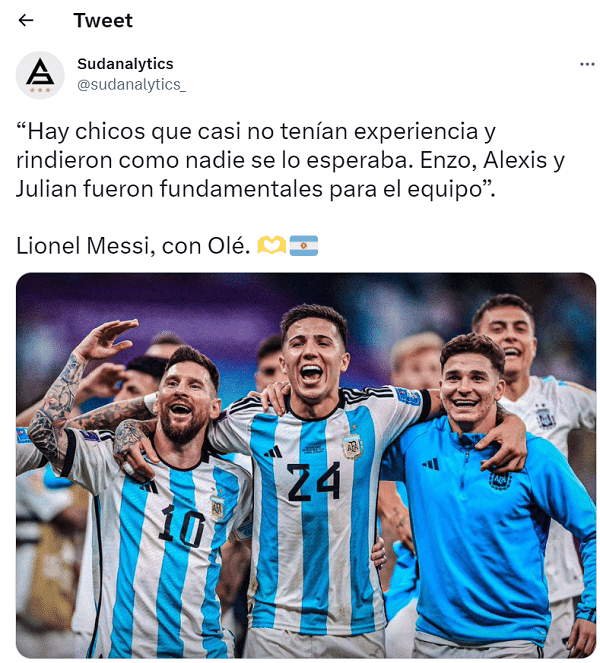Open the Sudanalytics profile avatar
Screen dimensions: 600x663
[x=40, y=75]
